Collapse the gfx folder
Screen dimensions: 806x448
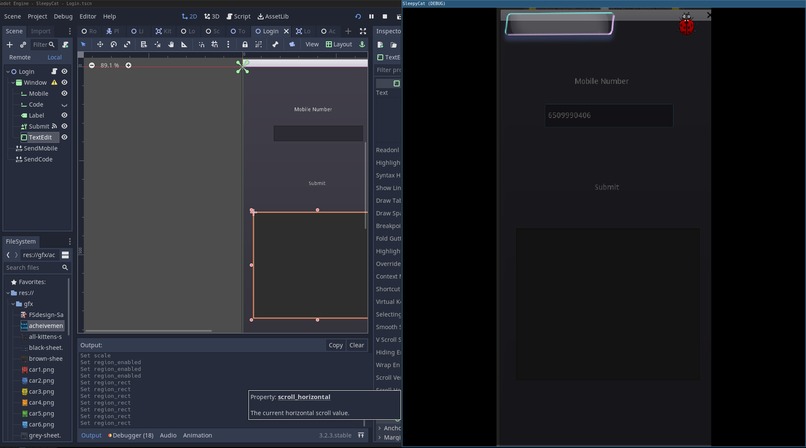(13, 304)
